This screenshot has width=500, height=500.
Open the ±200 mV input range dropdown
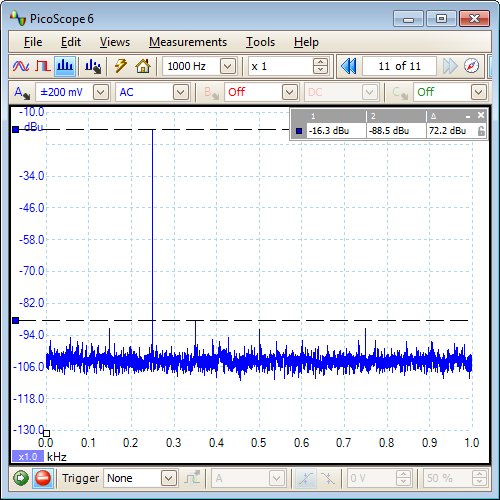[101, 92]
